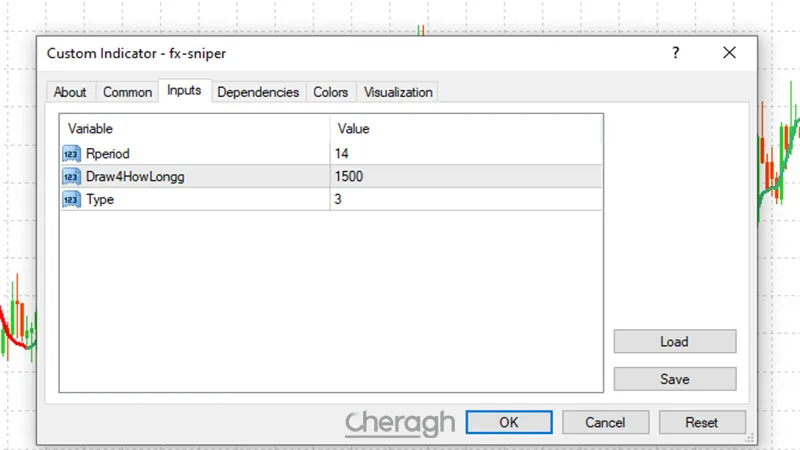Image resolution: width=800 pixels, height=450 pixels.
Task: Click the Draw4HowLongg variable type icon
Action: tap(71, 177)
